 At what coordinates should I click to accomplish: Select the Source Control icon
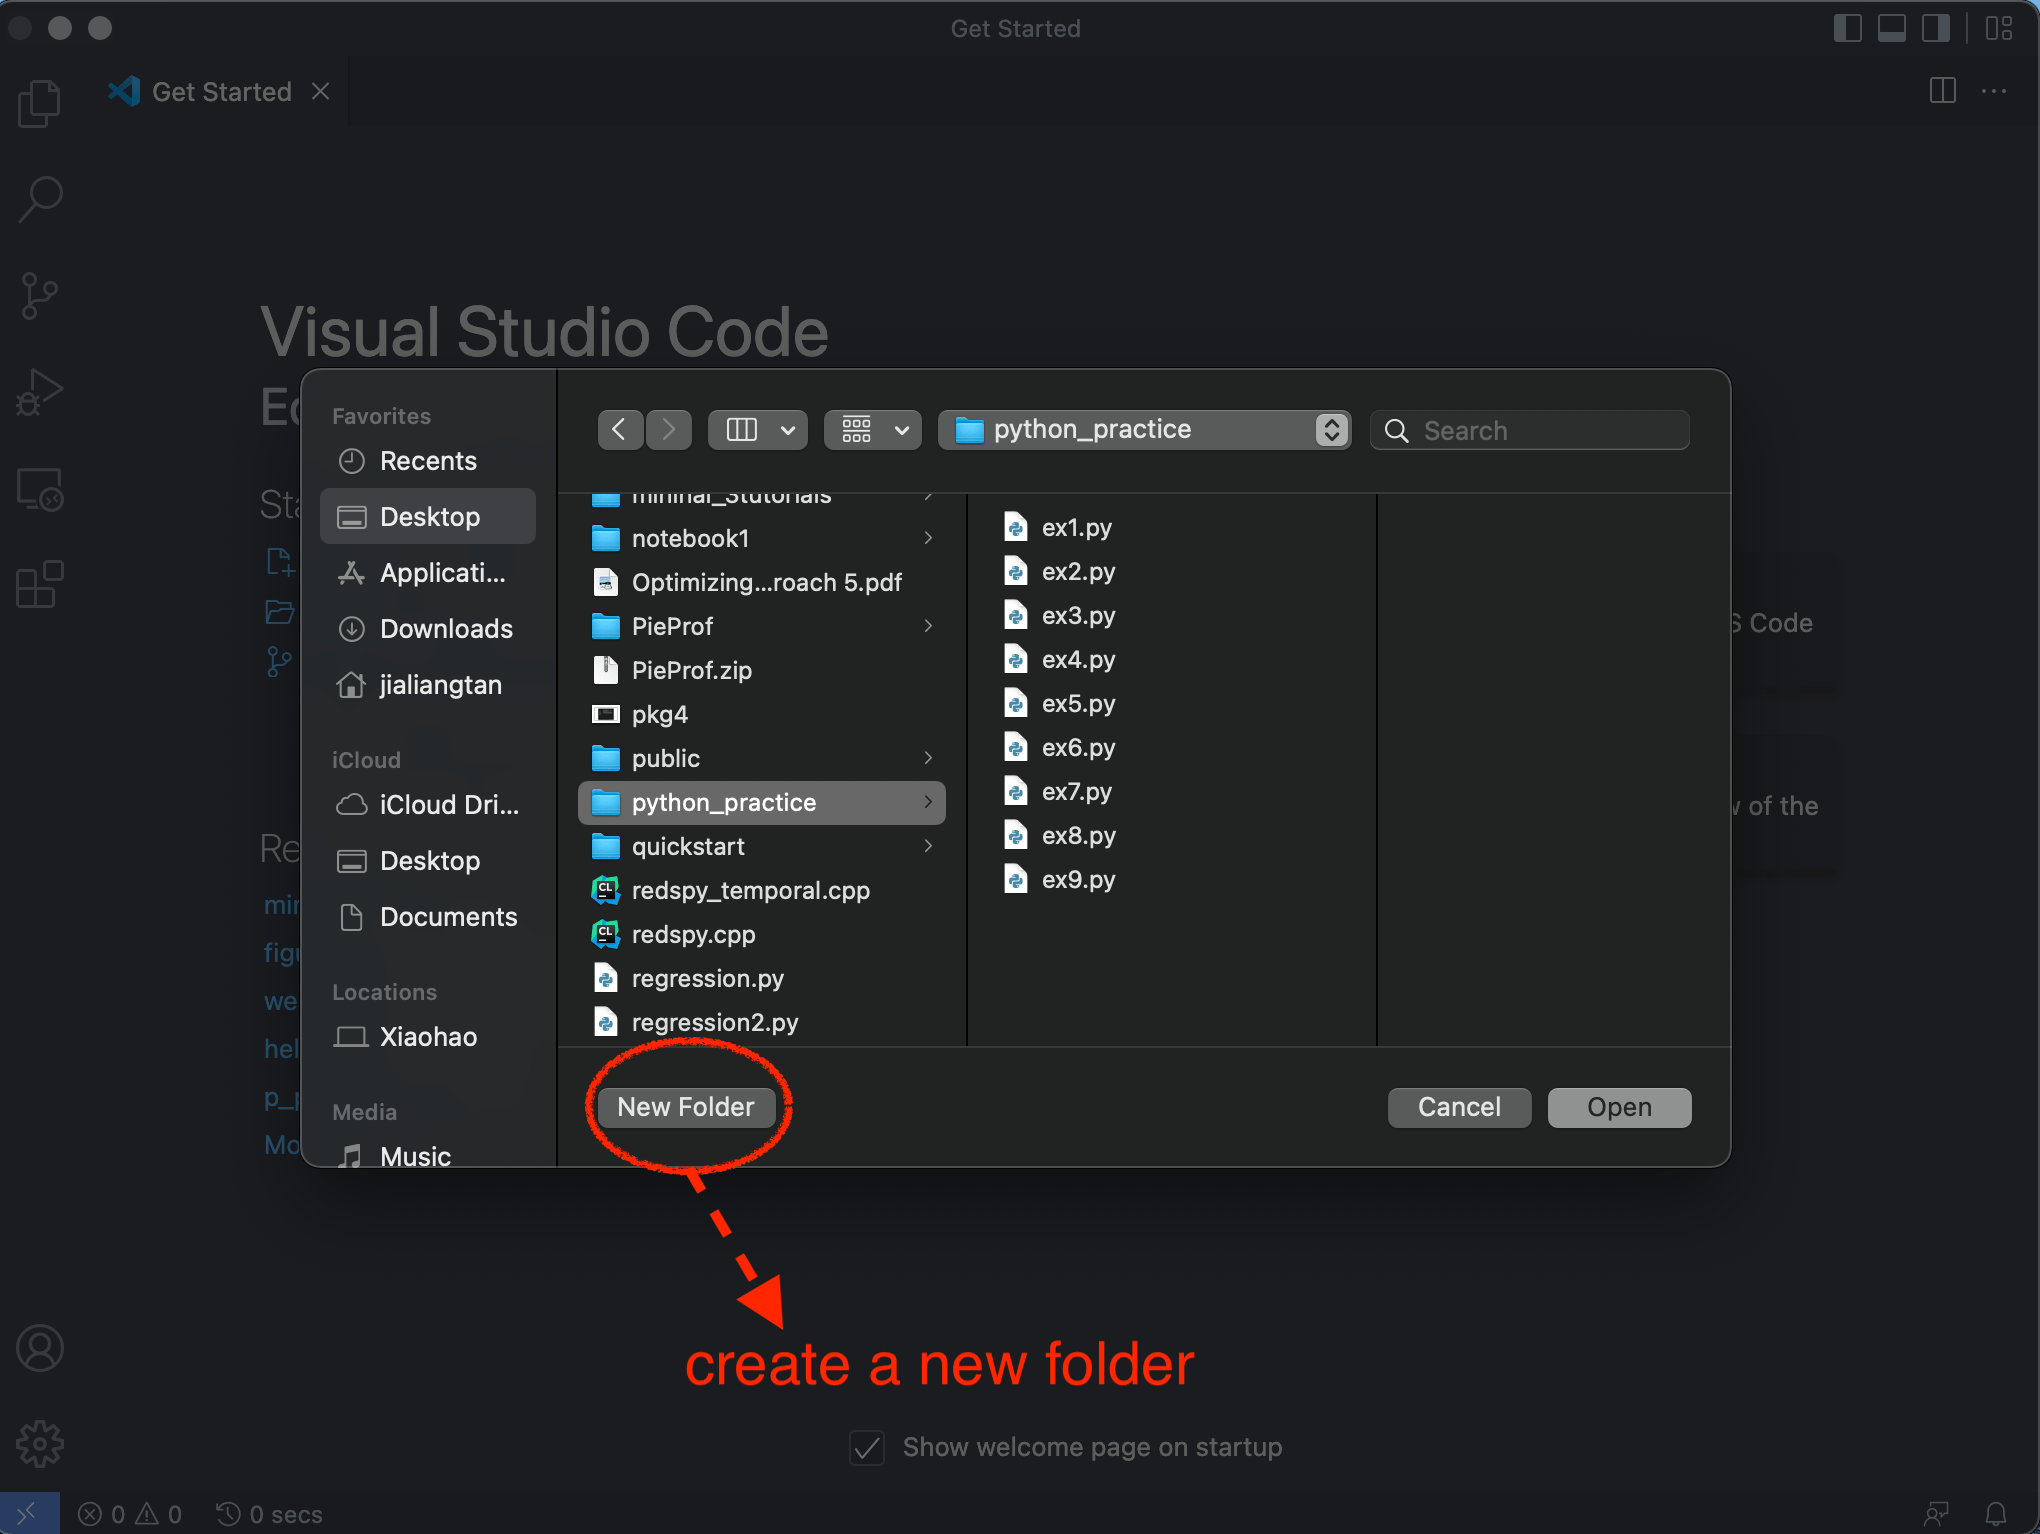(39, 295)
